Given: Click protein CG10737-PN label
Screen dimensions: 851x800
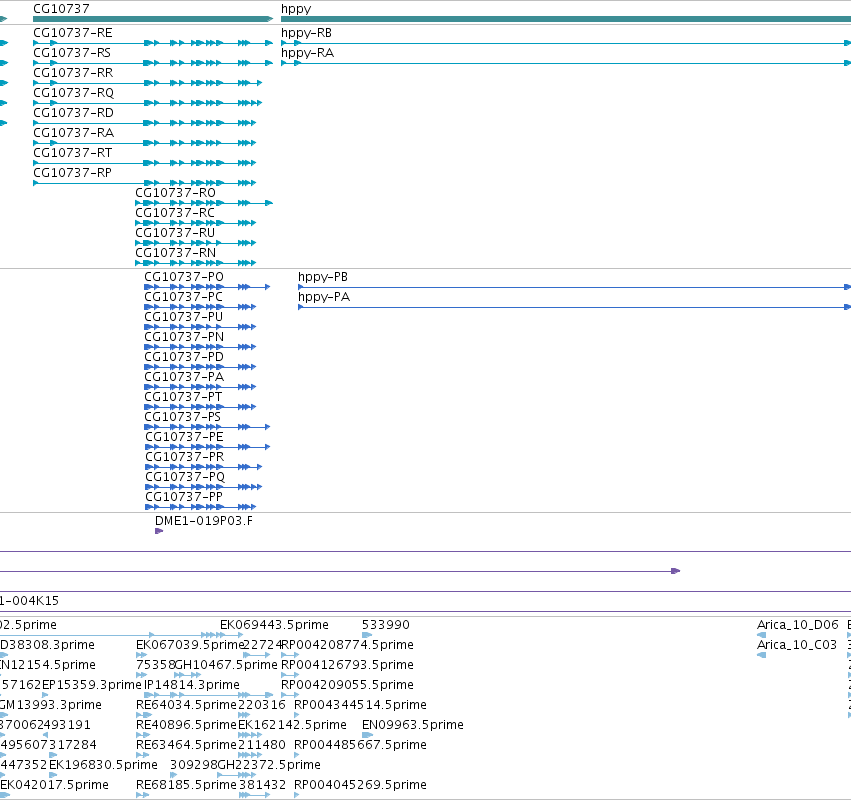Looking at the screenshot, I should pos(184,337).
